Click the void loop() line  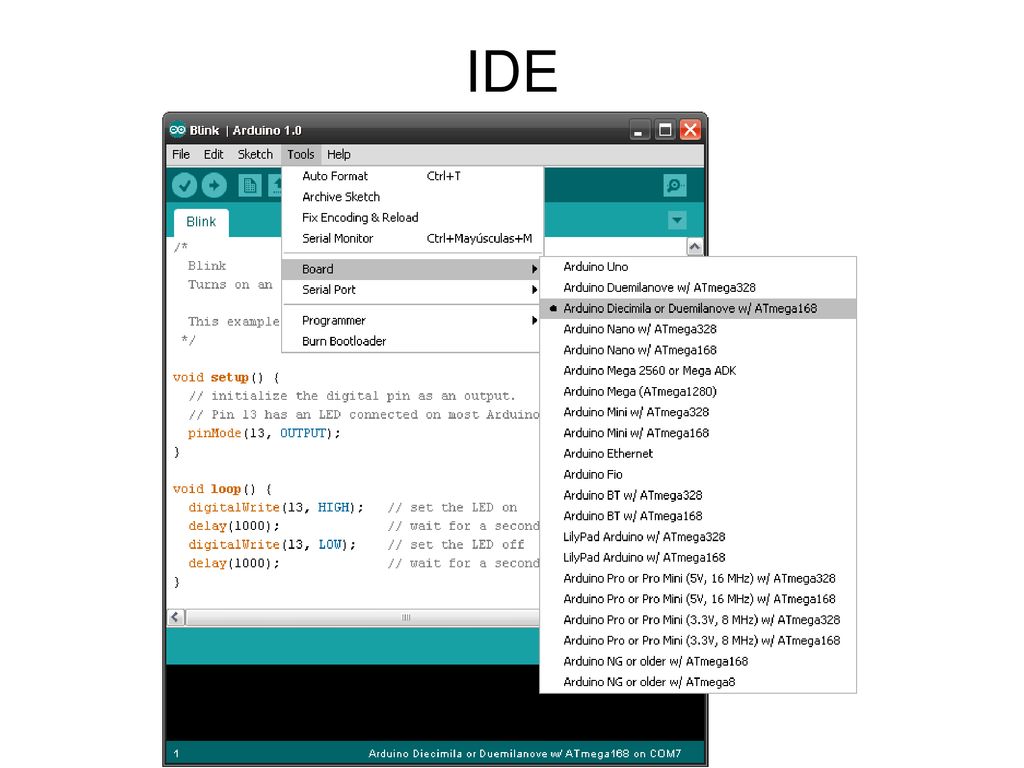[x=222, y=489]
